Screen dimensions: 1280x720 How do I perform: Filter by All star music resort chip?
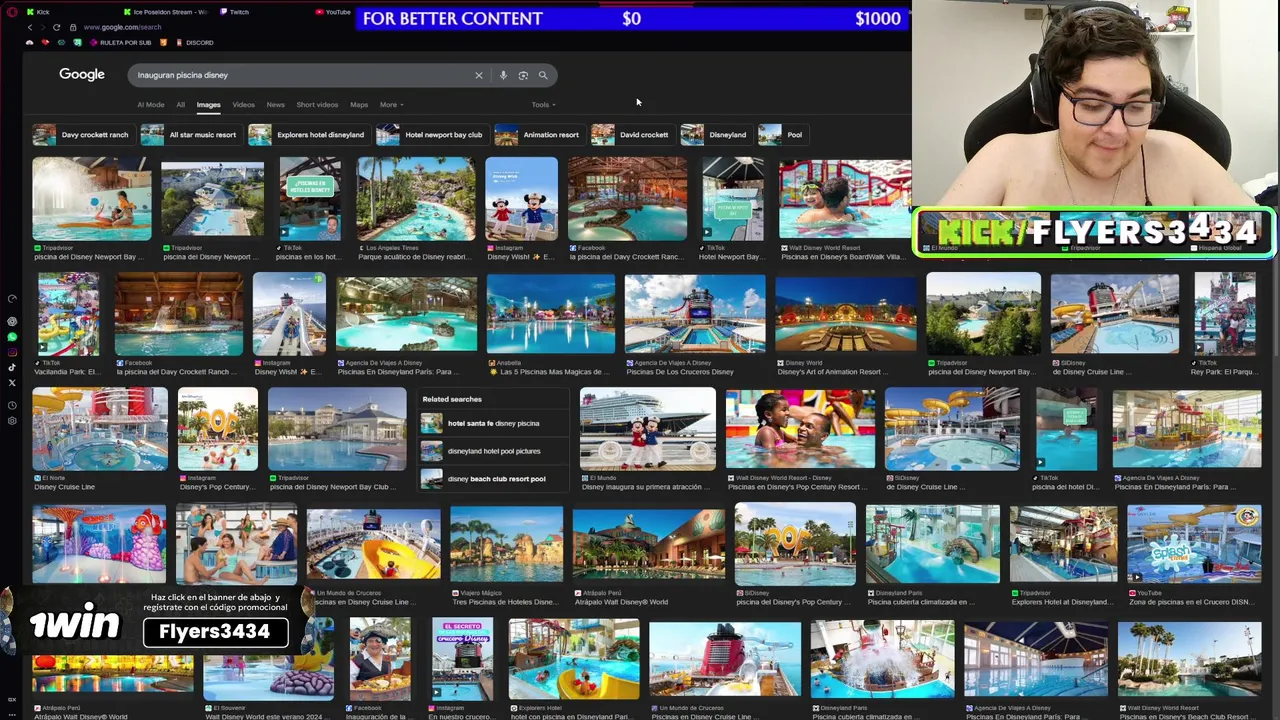pyautogui.click(x=190, y=135)
